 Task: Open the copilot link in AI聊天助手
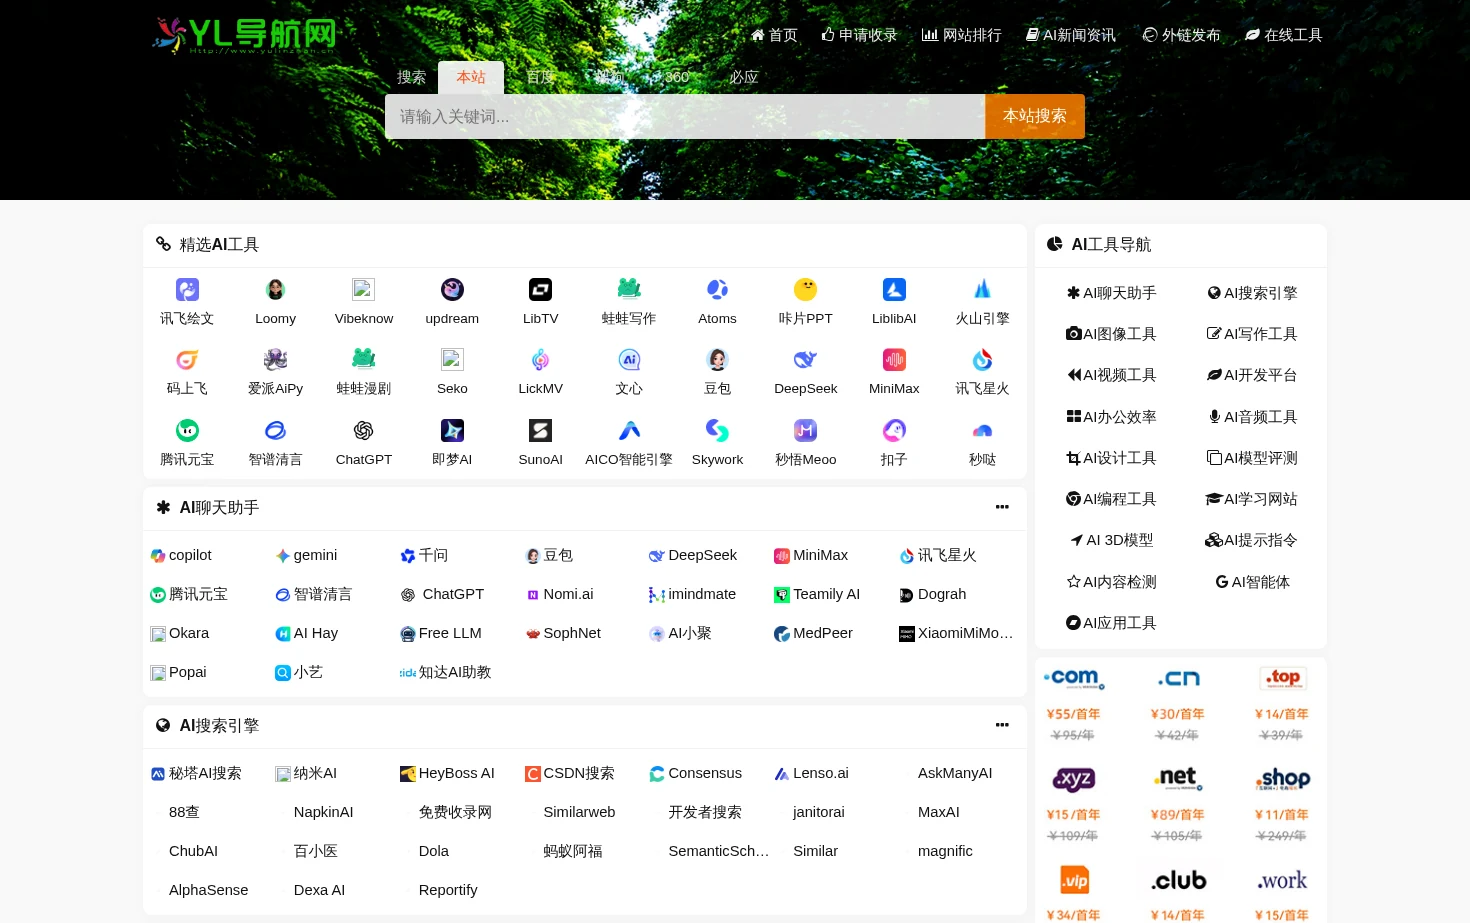click(182, 555)
